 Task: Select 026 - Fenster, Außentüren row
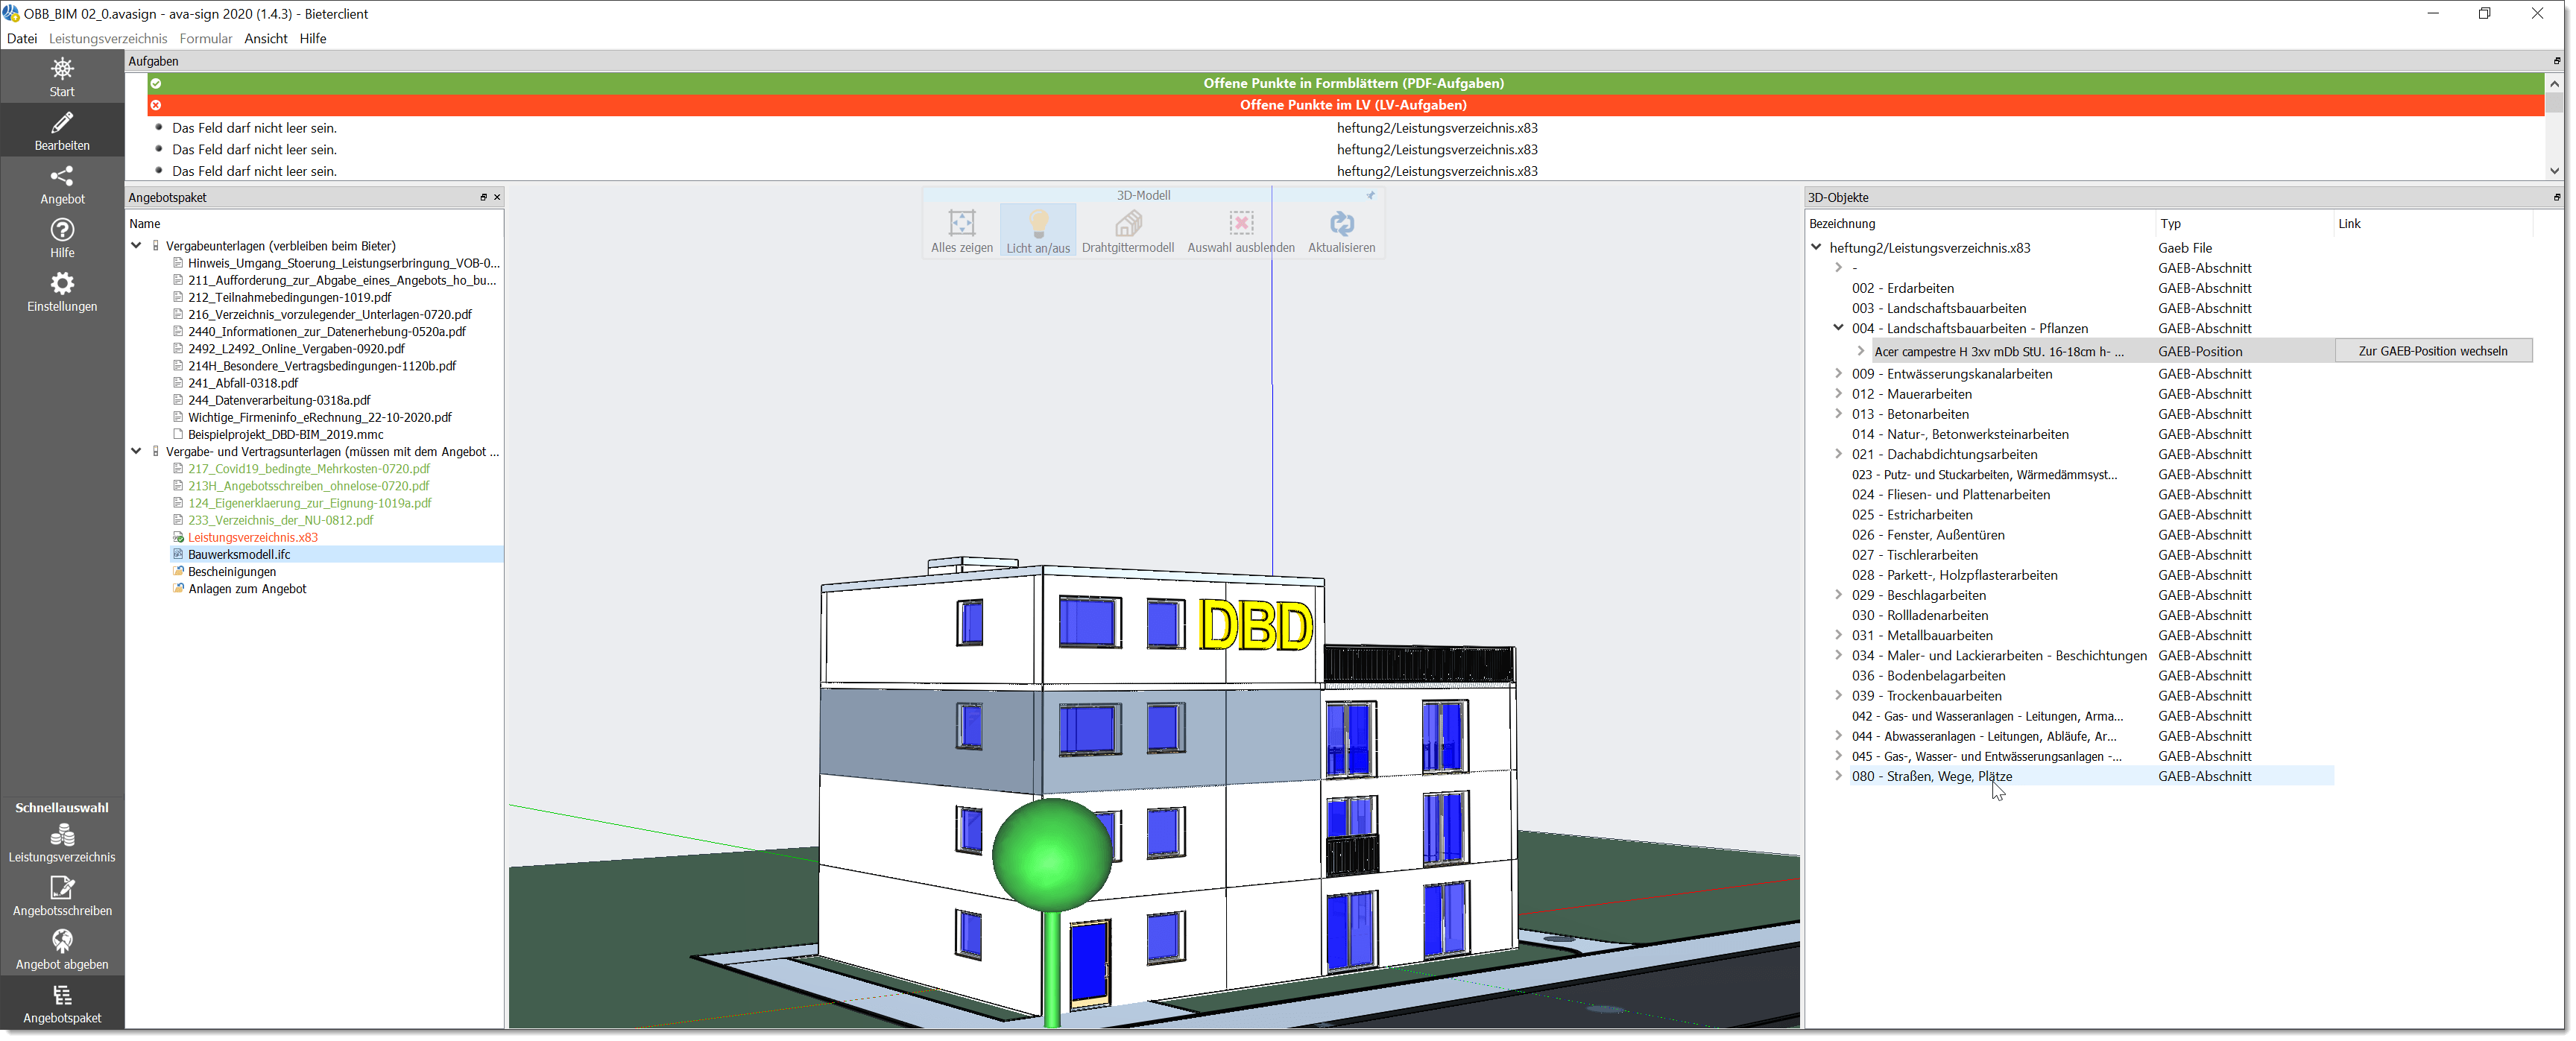pyautogui.click(x=1927, y=535)
